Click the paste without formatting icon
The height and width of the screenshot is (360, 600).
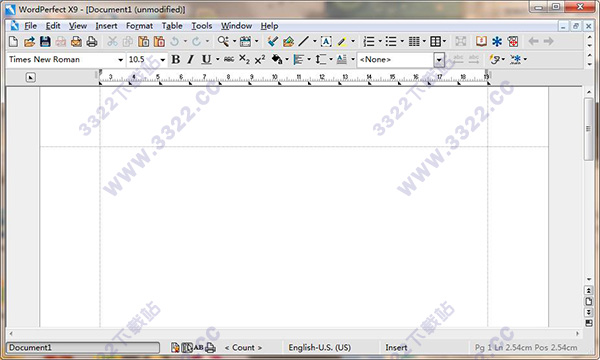pyautogui.click(x=159, y=41)
